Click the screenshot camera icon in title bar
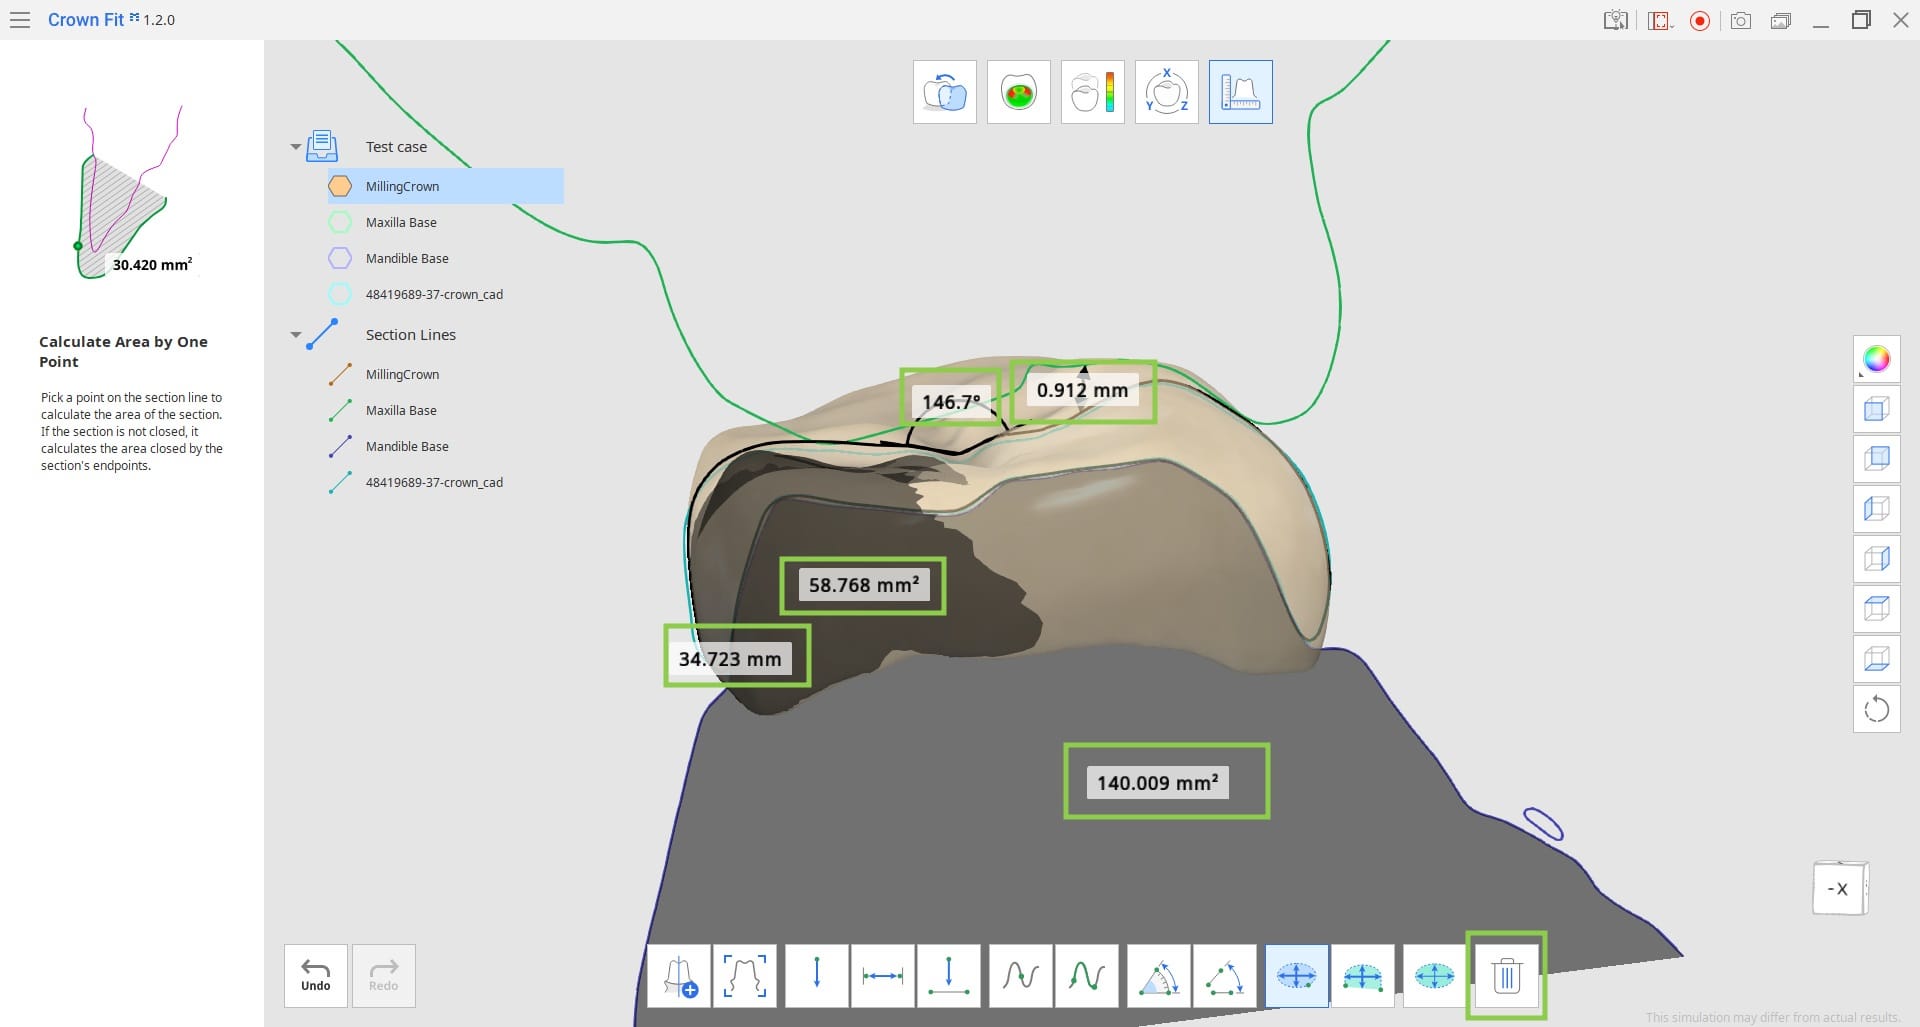The width and height of the screenshot is (1920, 1027). click(1740, 20)
